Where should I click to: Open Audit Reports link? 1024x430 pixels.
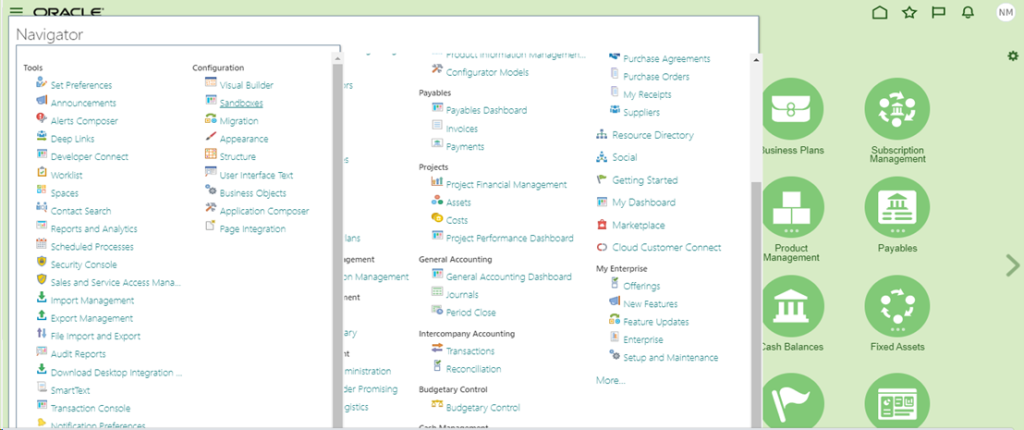pyautogui.click(x=78, y=354)
